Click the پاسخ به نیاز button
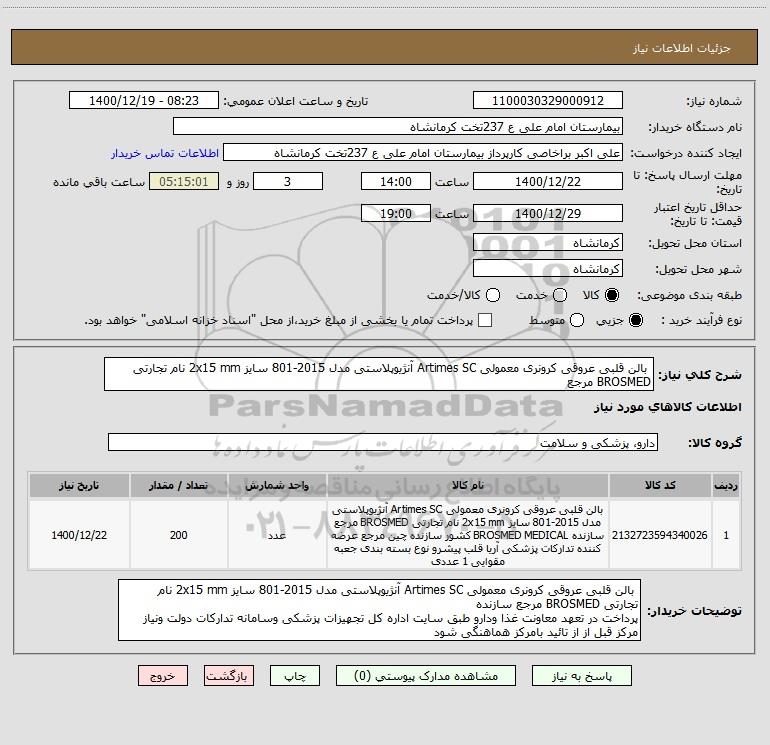This screenshot has width=770, height=745. coord(581,676)
